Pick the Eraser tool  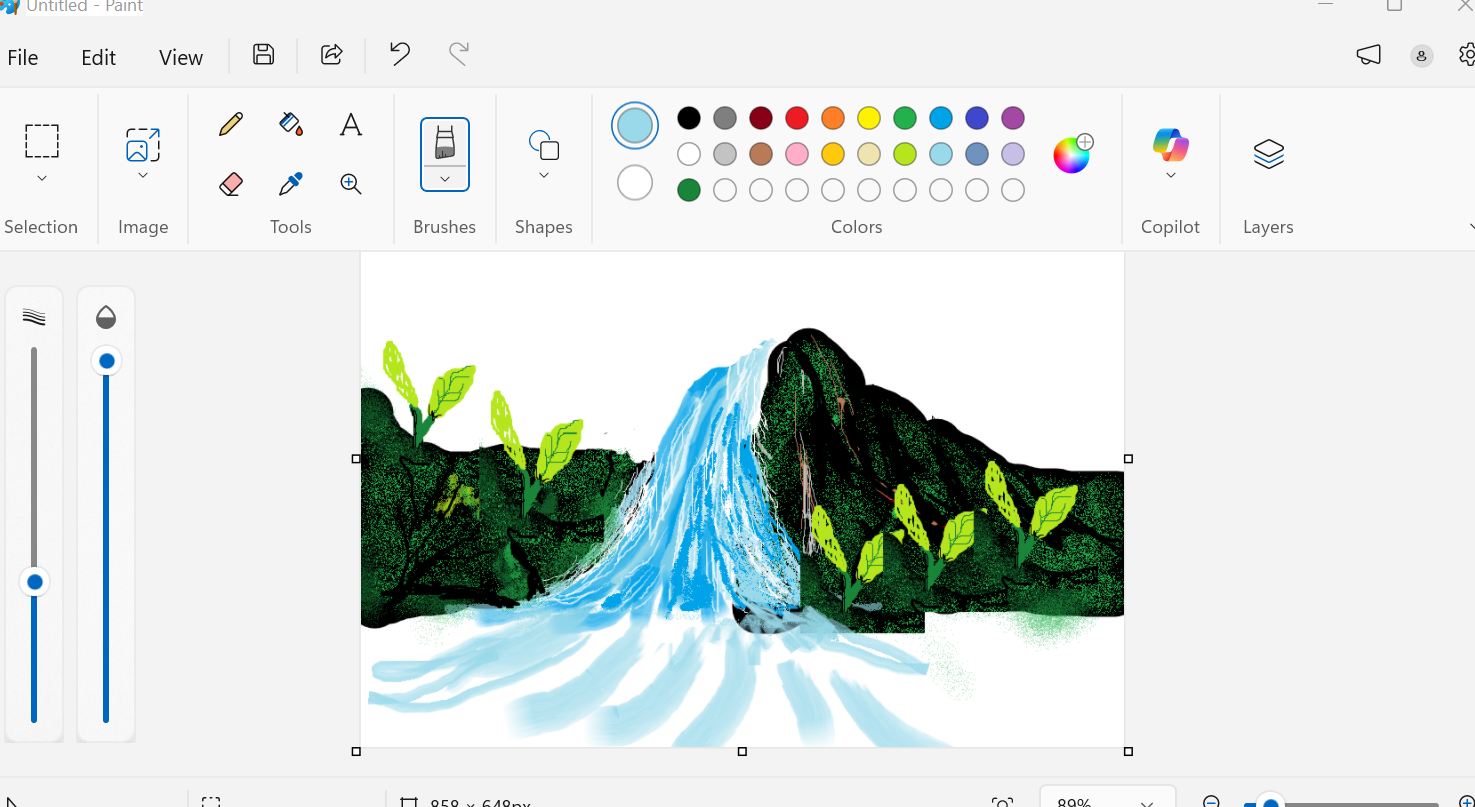tap(229, 184)
